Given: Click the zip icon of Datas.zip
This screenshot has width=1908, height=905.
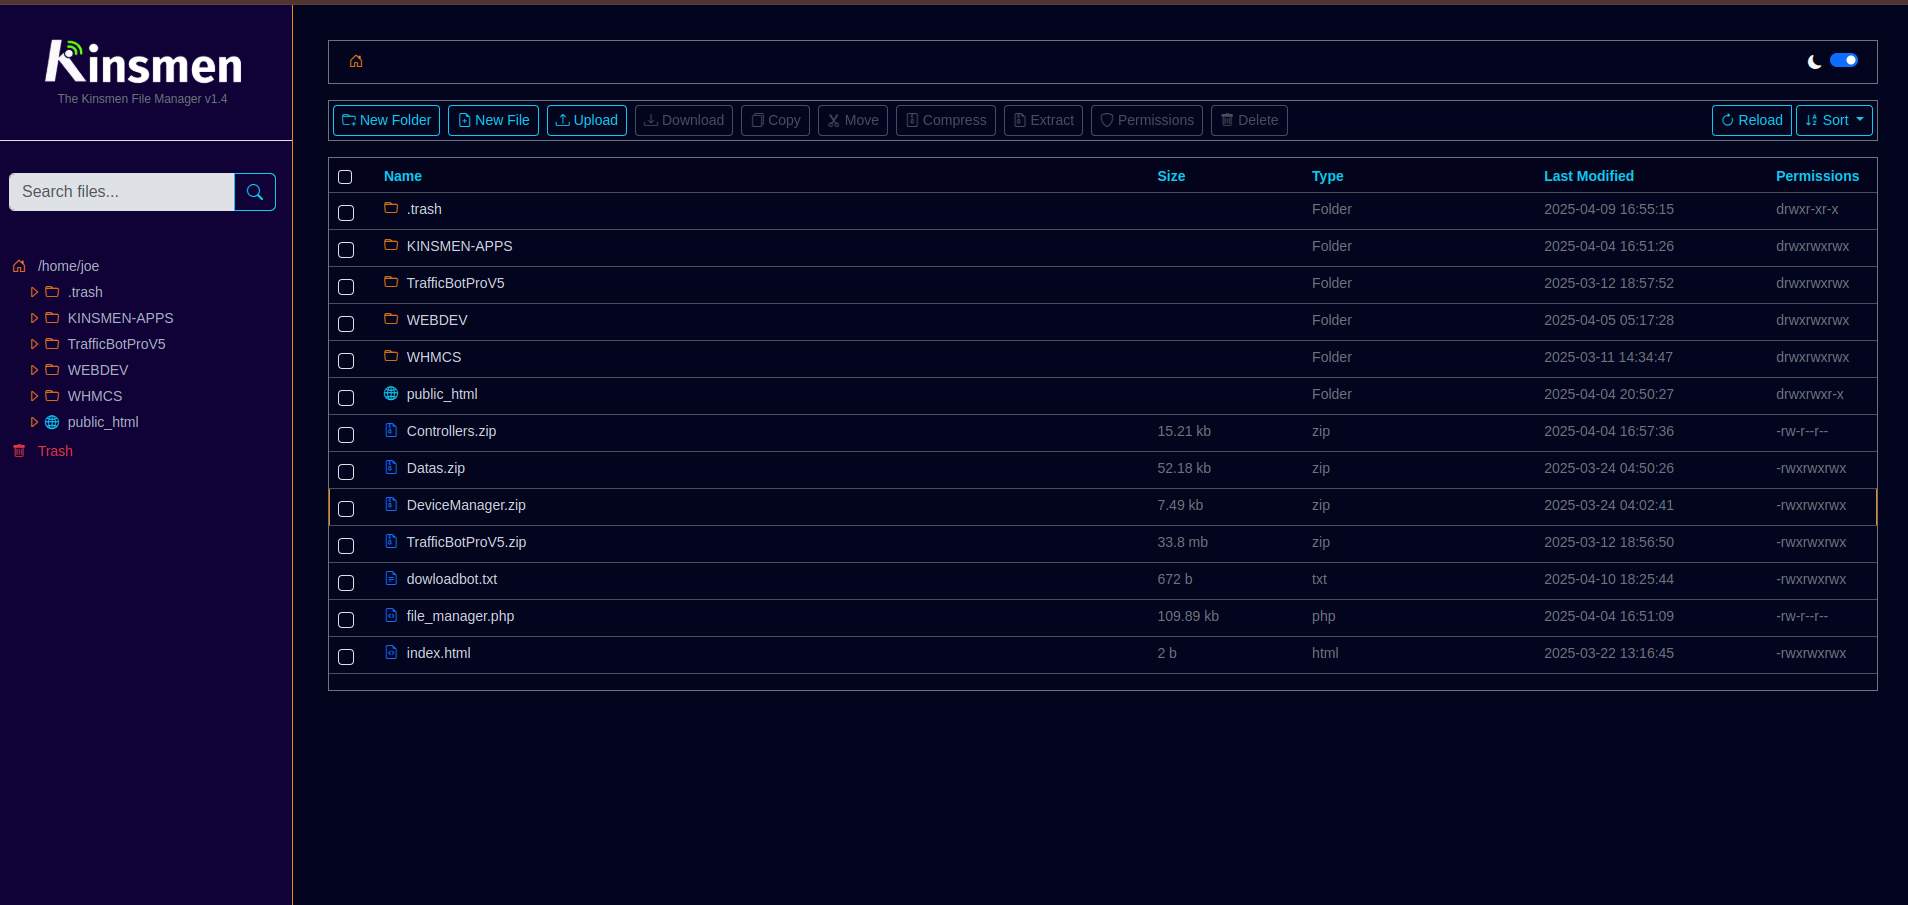Looking at the screenshot, I should click(391, 467).
